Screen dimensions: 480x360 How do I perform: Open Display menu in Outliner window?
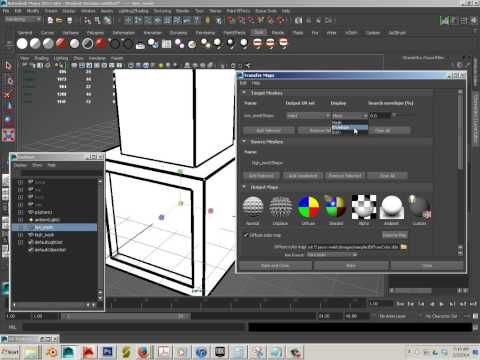pyautogui.click(x=20, y=165)
